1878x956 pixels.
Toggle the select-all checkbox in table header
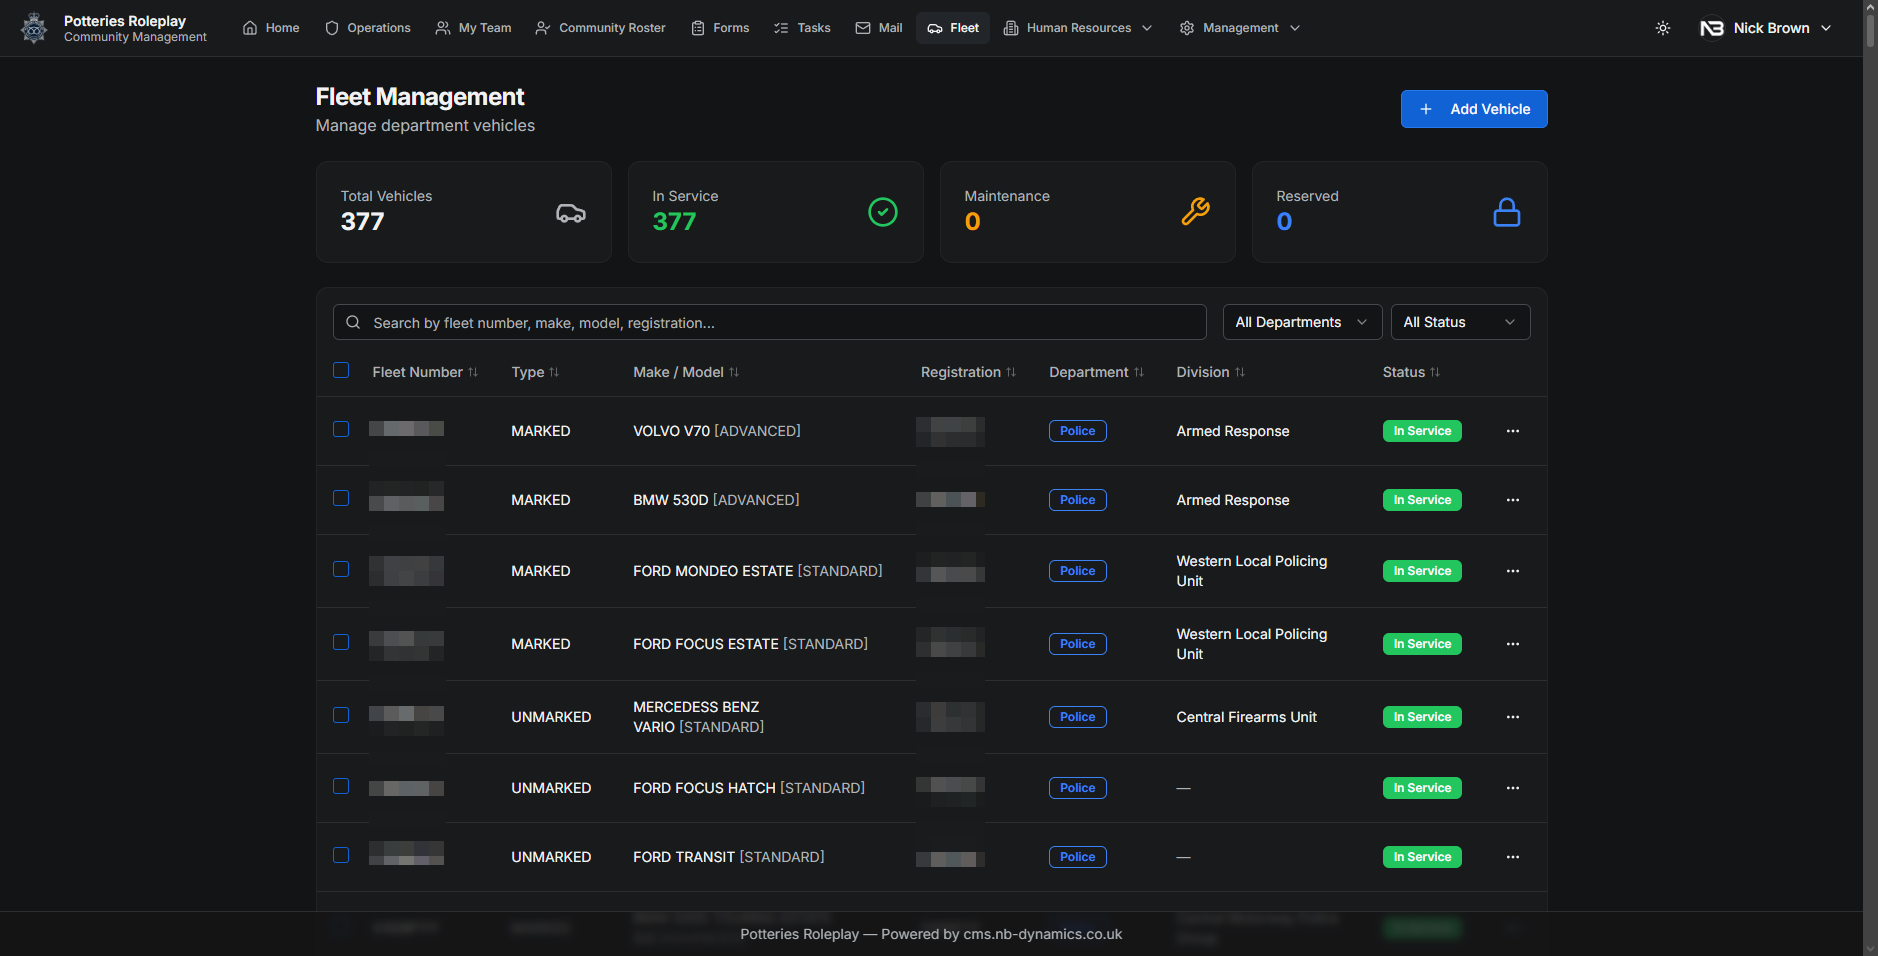click(x=341, y=370)
